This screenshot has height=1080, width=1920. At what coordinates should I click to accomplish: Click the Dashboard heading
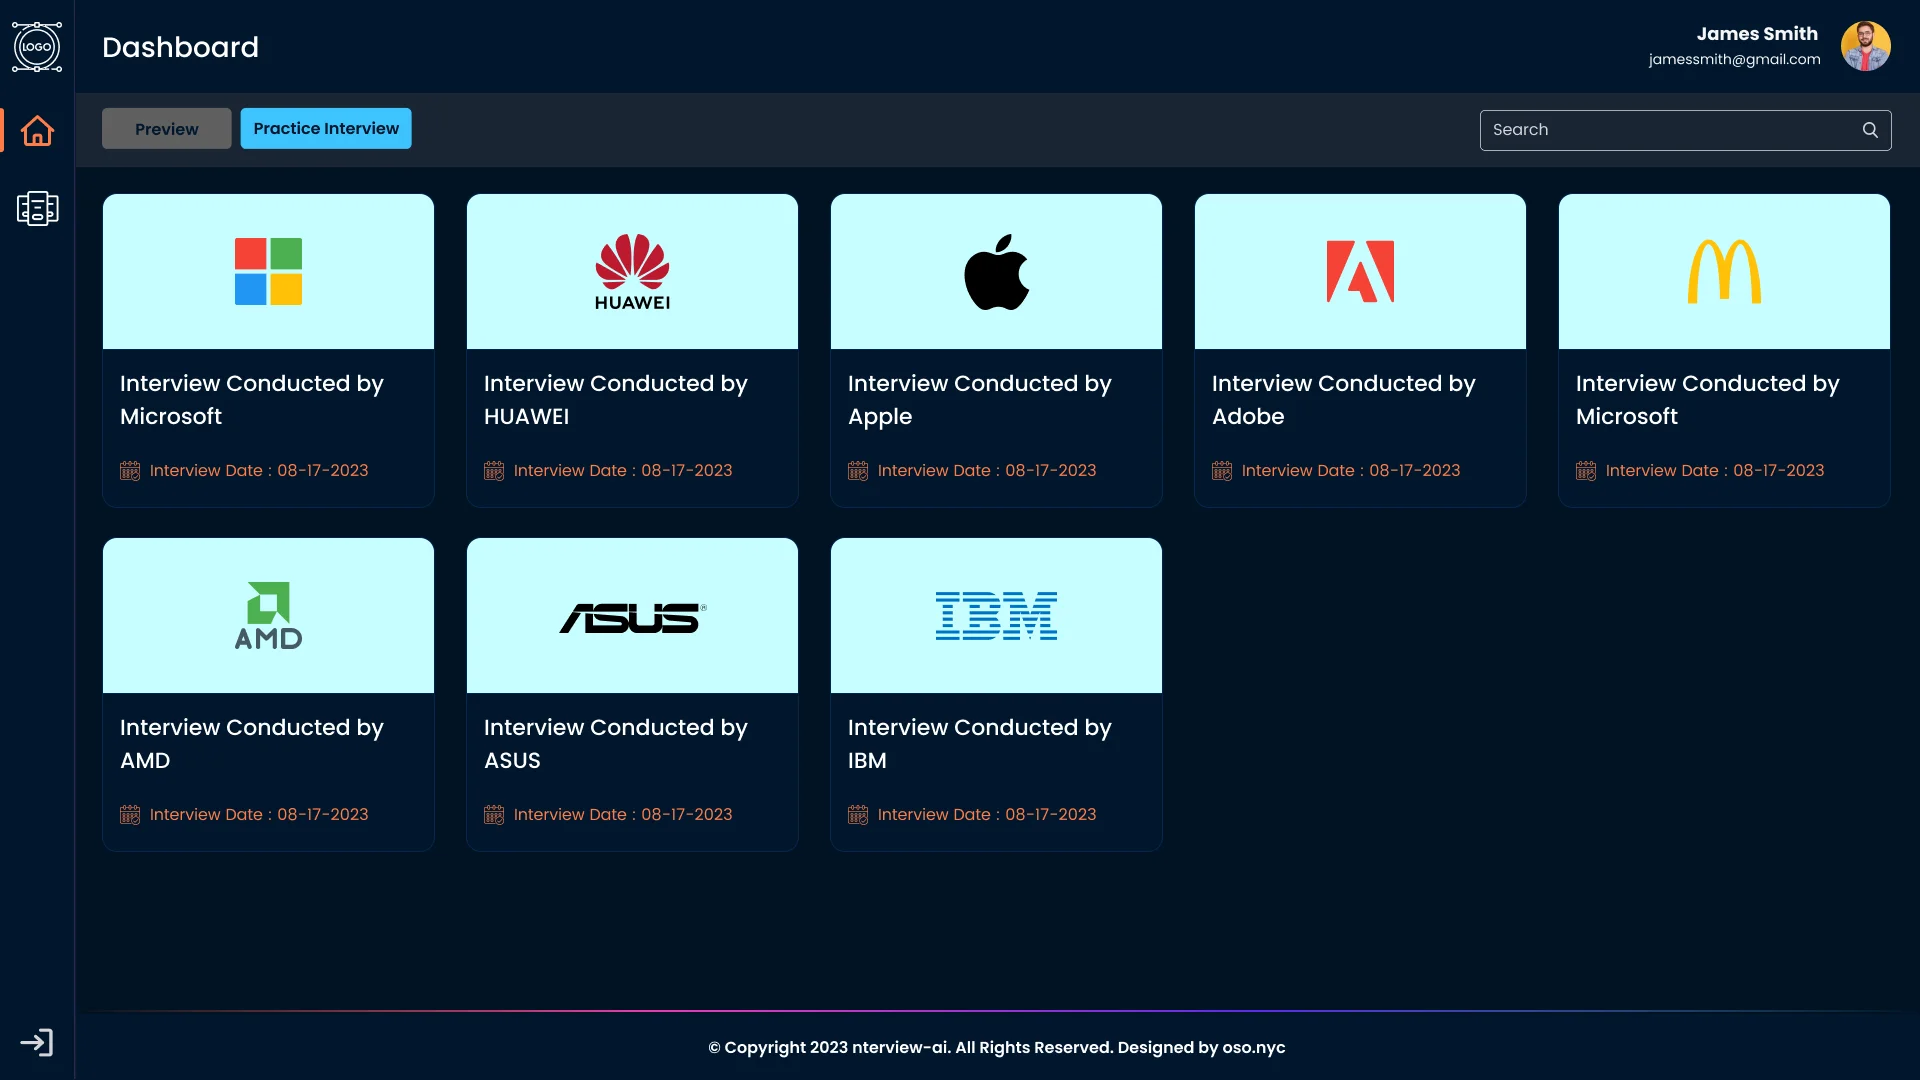180,47
